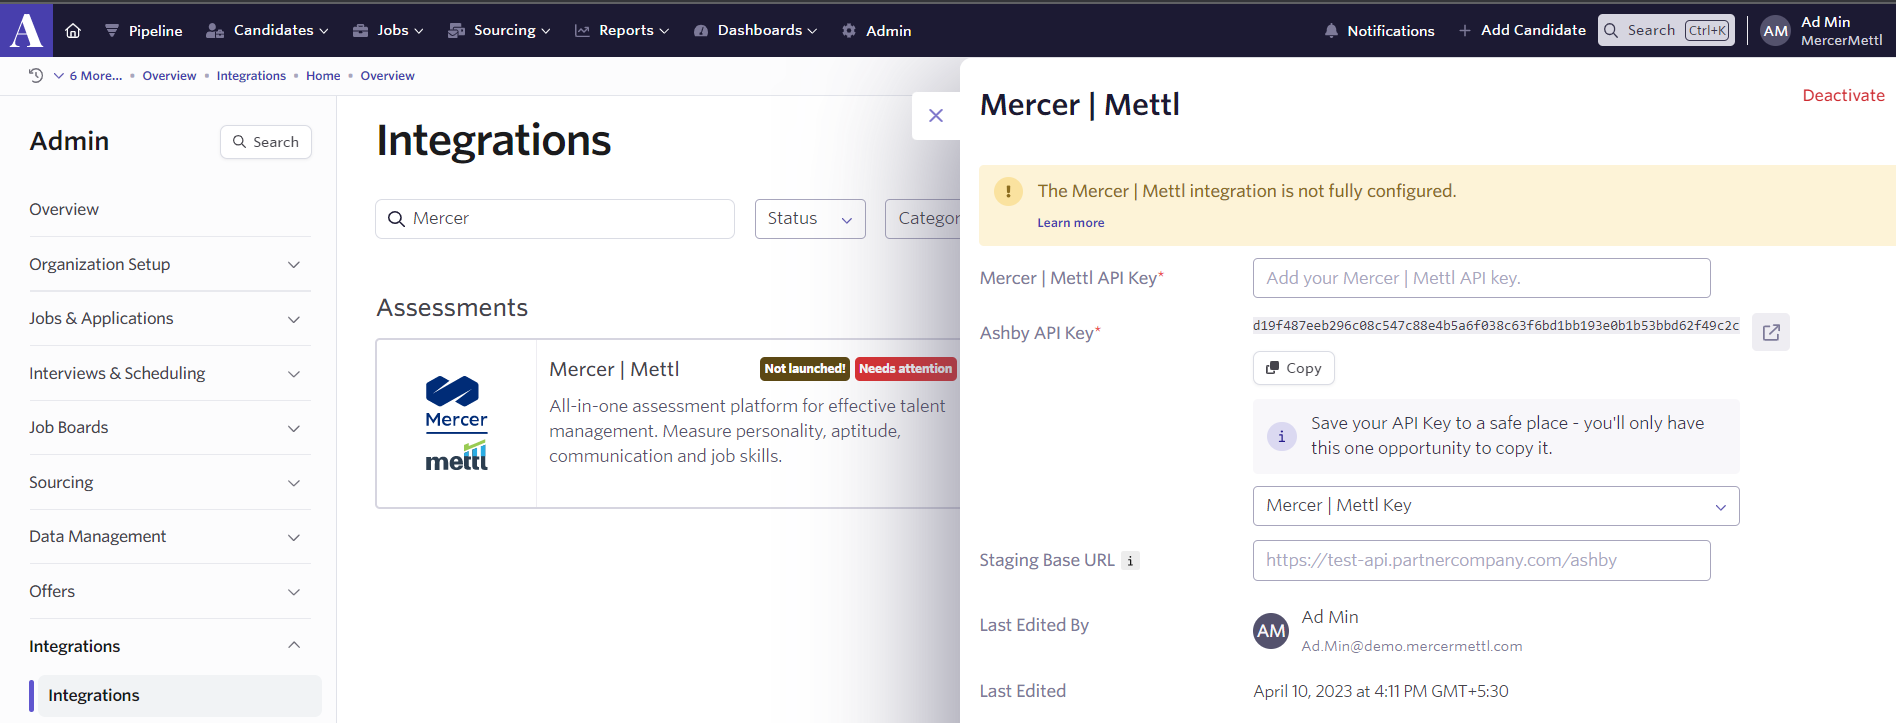
Task: Expand Jobs & Applications section
Action: coord(170,319)
